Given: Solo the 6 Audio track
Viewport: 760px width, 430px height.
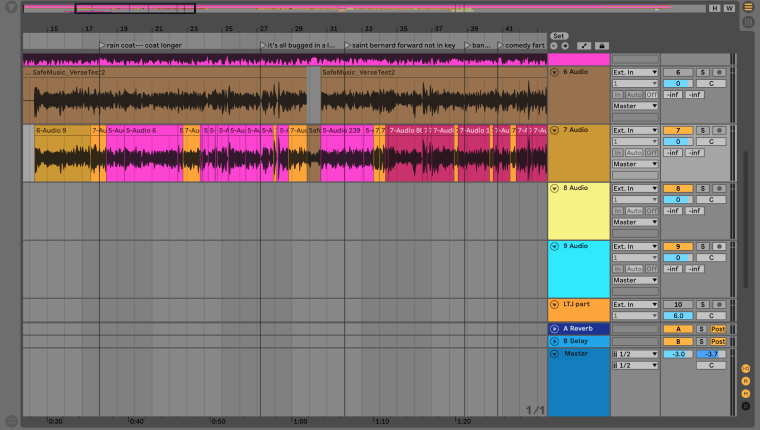Looking at the screenshot, I should tap(702, 73).
